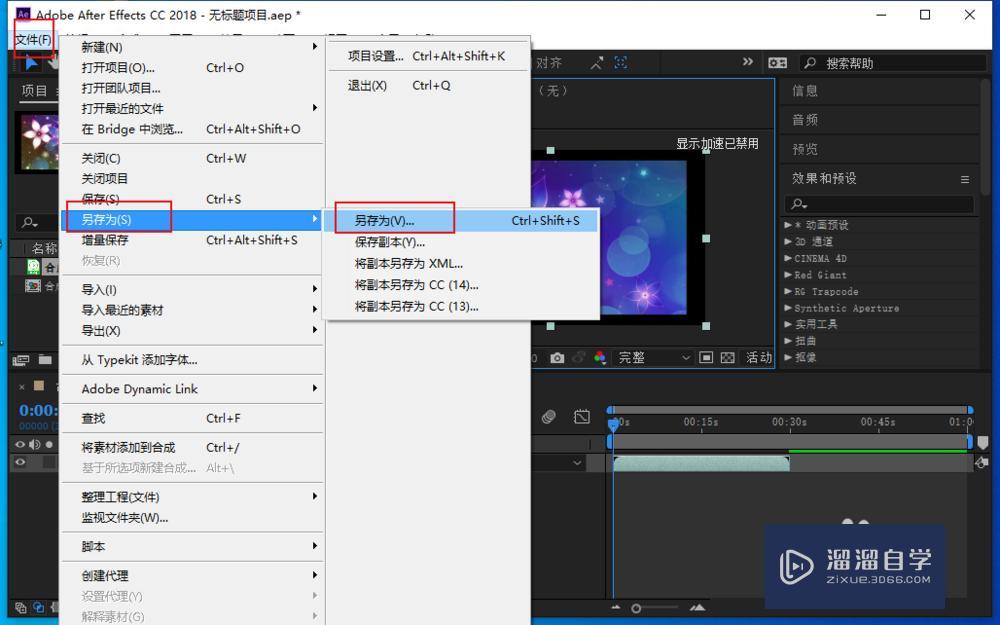Screen dimensions: 1000x625
Task: Click the effects and presets search field
Action: click(x=879, y=204)
